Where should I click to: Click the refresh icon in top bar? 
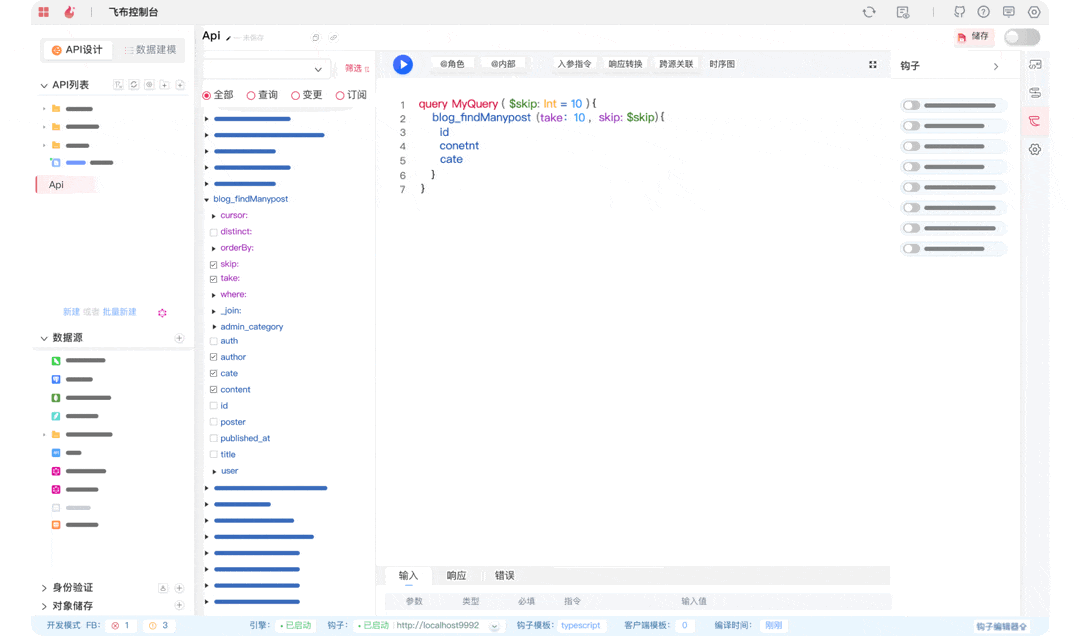869,12
